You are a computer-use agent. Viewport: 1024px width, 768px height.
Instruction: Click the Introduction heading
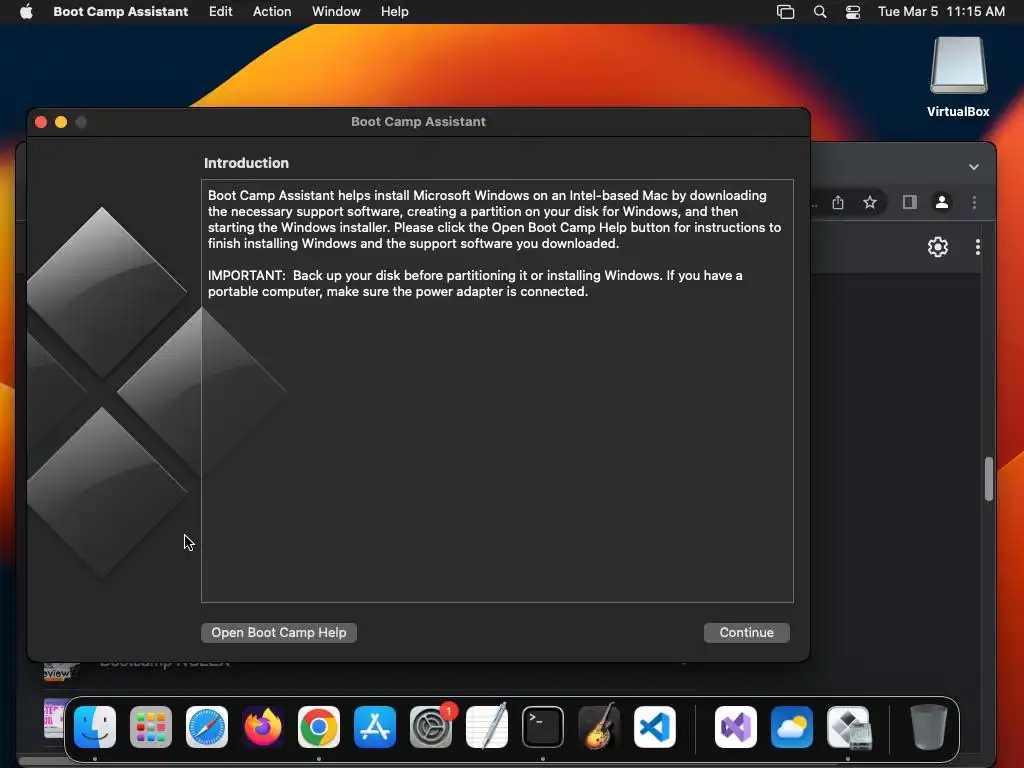(246, 163)
